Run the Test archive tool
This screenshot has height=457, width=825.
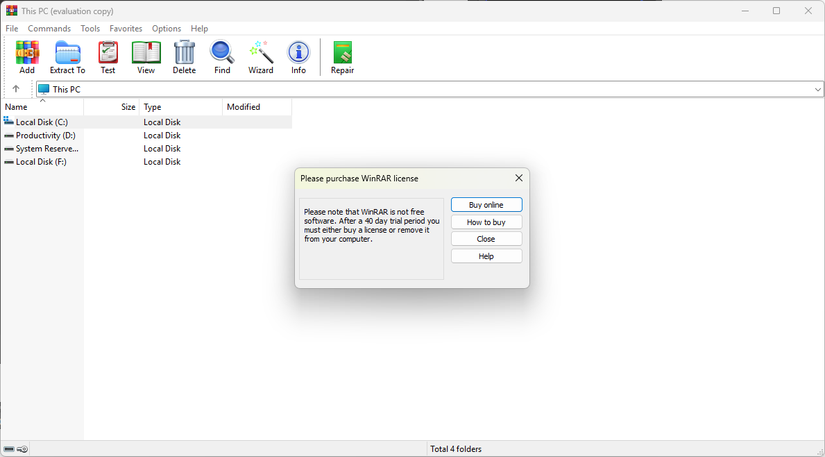click(108, 53)
